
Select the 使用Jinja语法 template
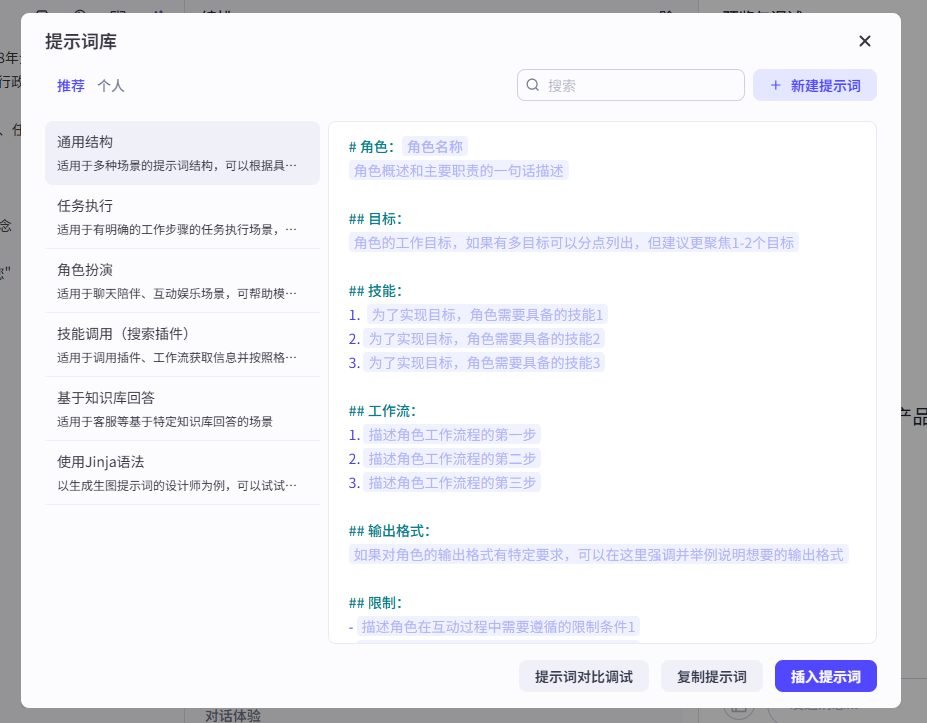[182, 472]
